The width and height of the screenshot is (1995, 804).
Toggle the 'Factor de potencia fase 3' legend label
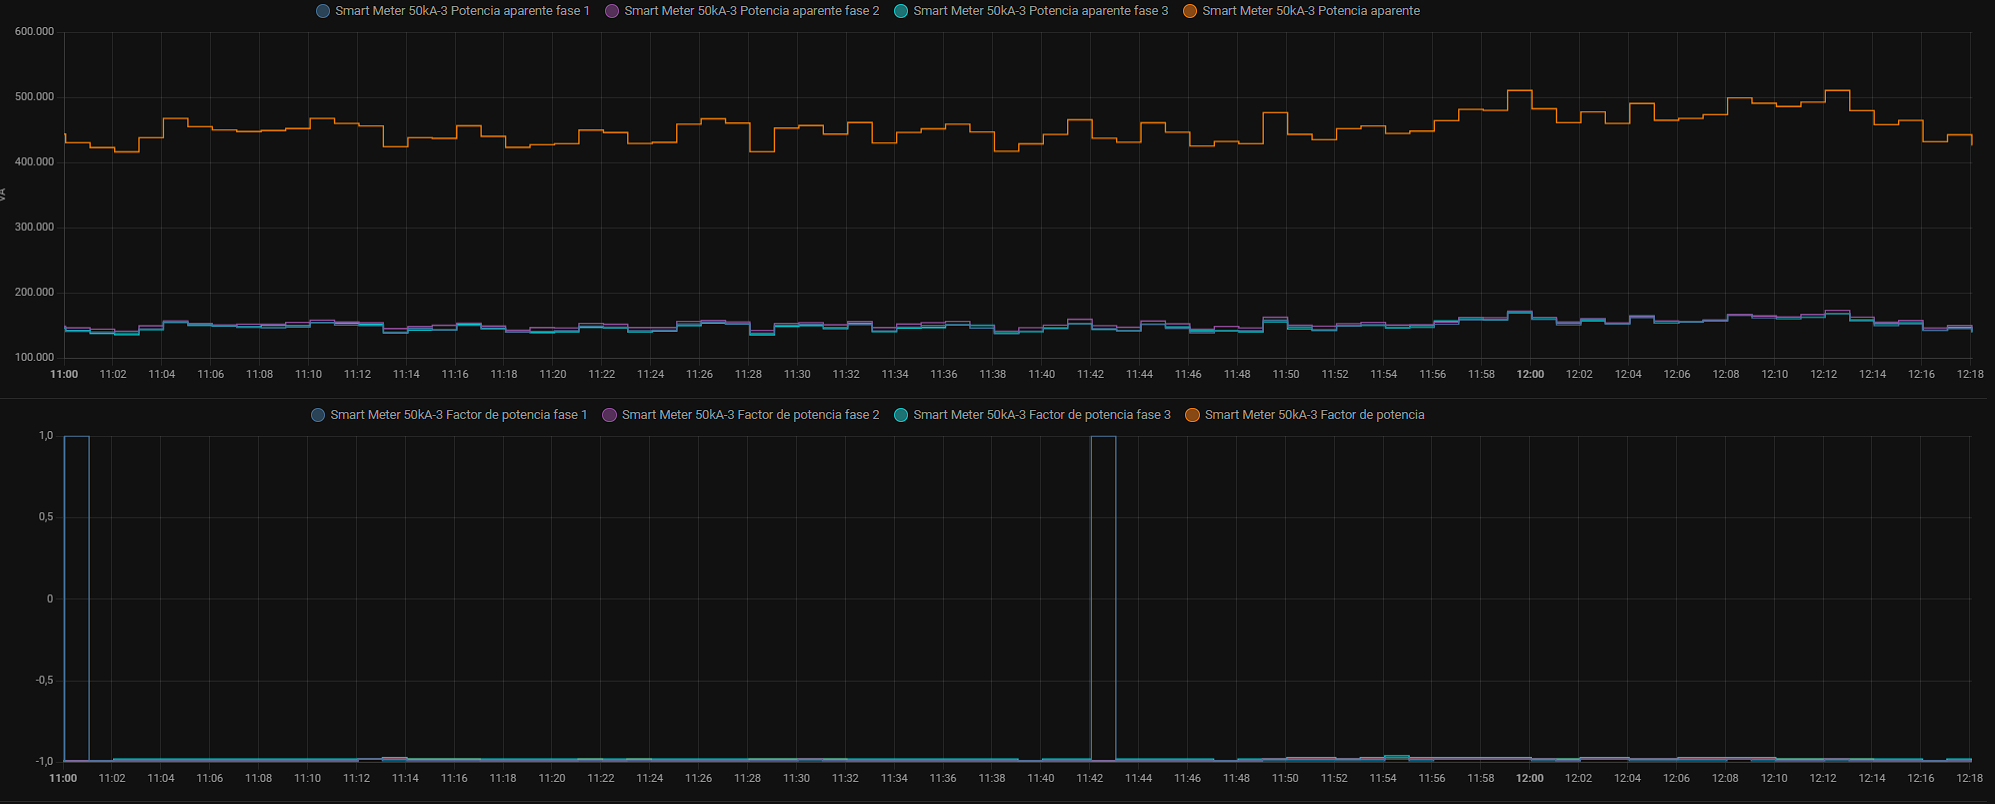[x=1041, y=415]
